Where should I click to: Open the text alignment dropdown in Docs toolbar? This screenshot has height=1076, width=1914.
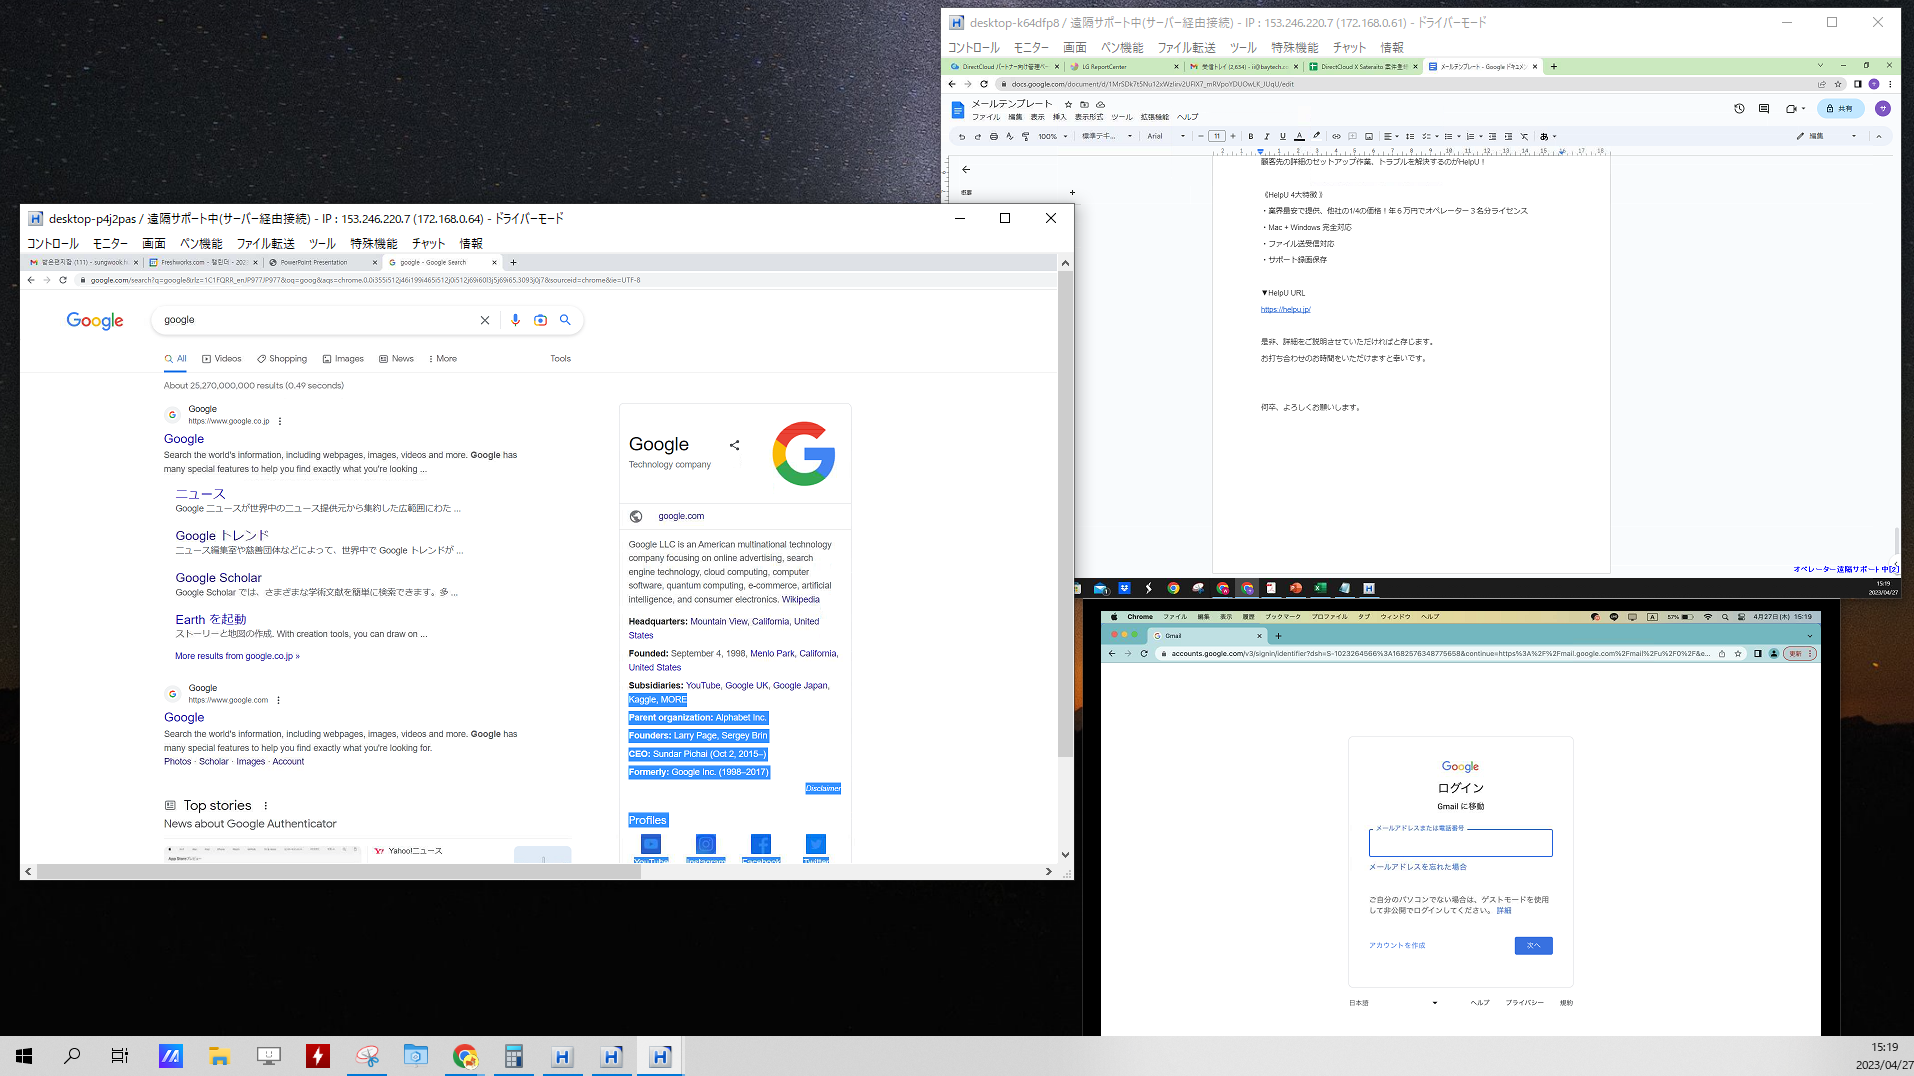[1390, 136]
